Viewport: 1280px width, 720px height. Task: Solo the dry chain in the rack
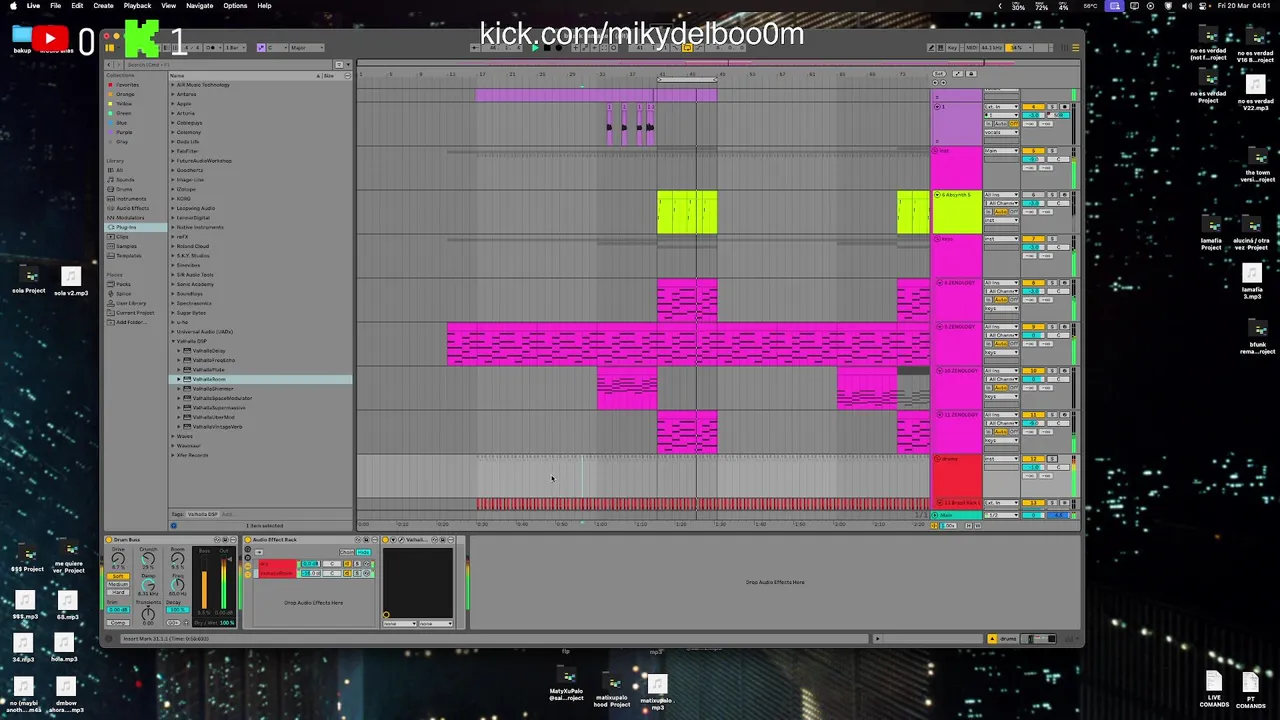click(357, 564)
